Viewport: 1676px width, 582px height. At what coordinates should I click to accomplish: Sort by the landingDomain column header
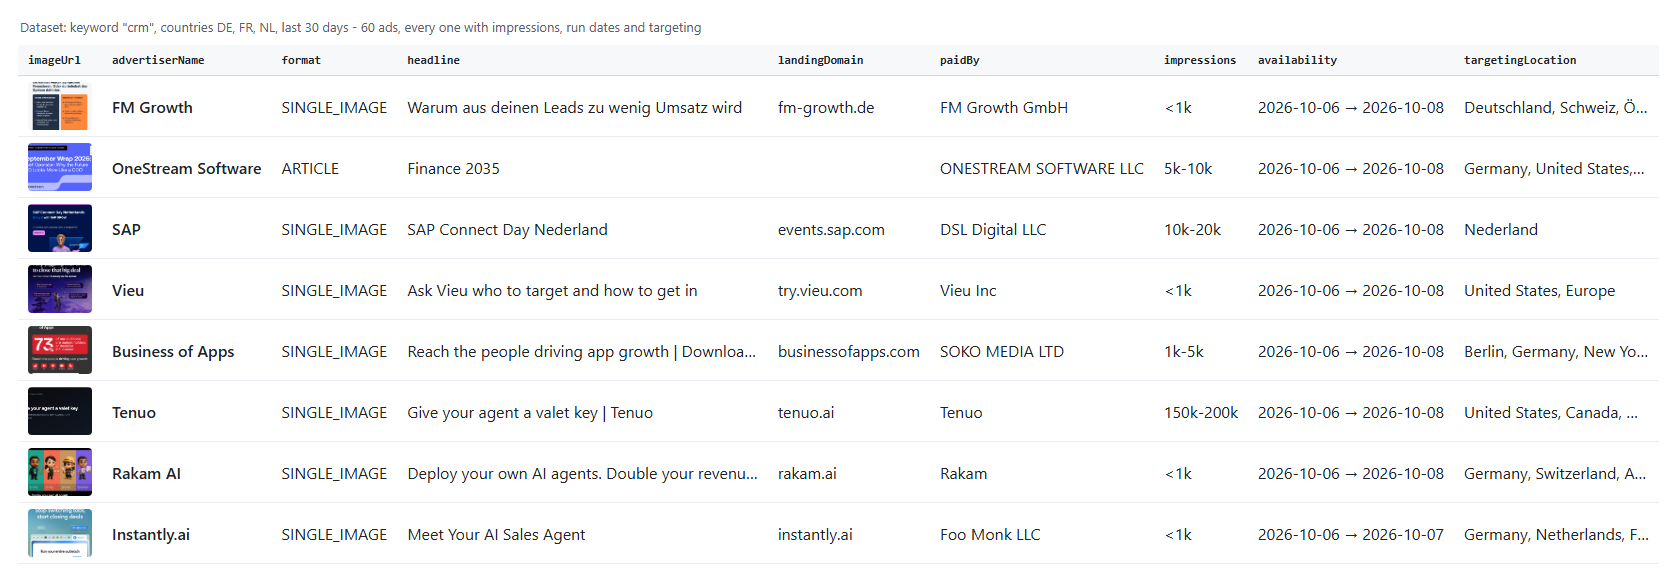pyautogui.click(x=820, y=60)
